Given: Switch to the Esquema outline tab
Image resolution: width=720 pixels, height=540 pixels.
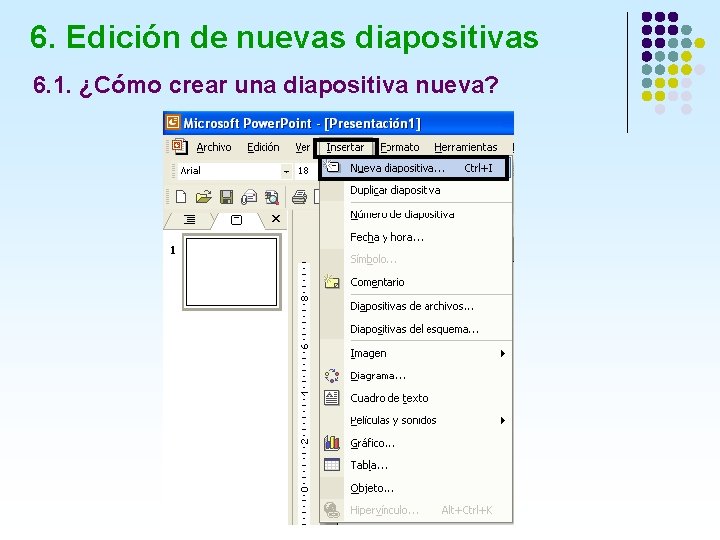Looking at the screenshot, I should pos(189,220).
